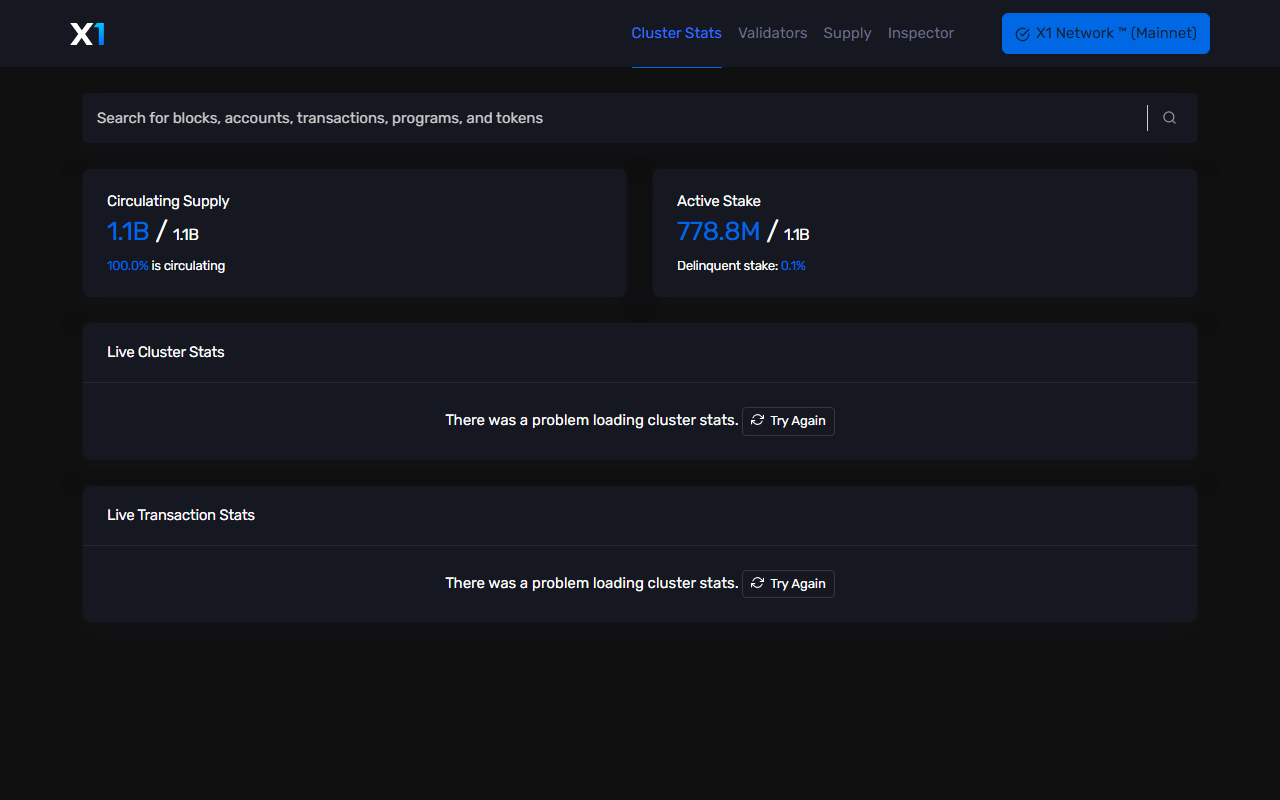Select the Live Transaction Stats card header
The width and height of the screenshot is (1280, 800).
[x=640, y=515]
